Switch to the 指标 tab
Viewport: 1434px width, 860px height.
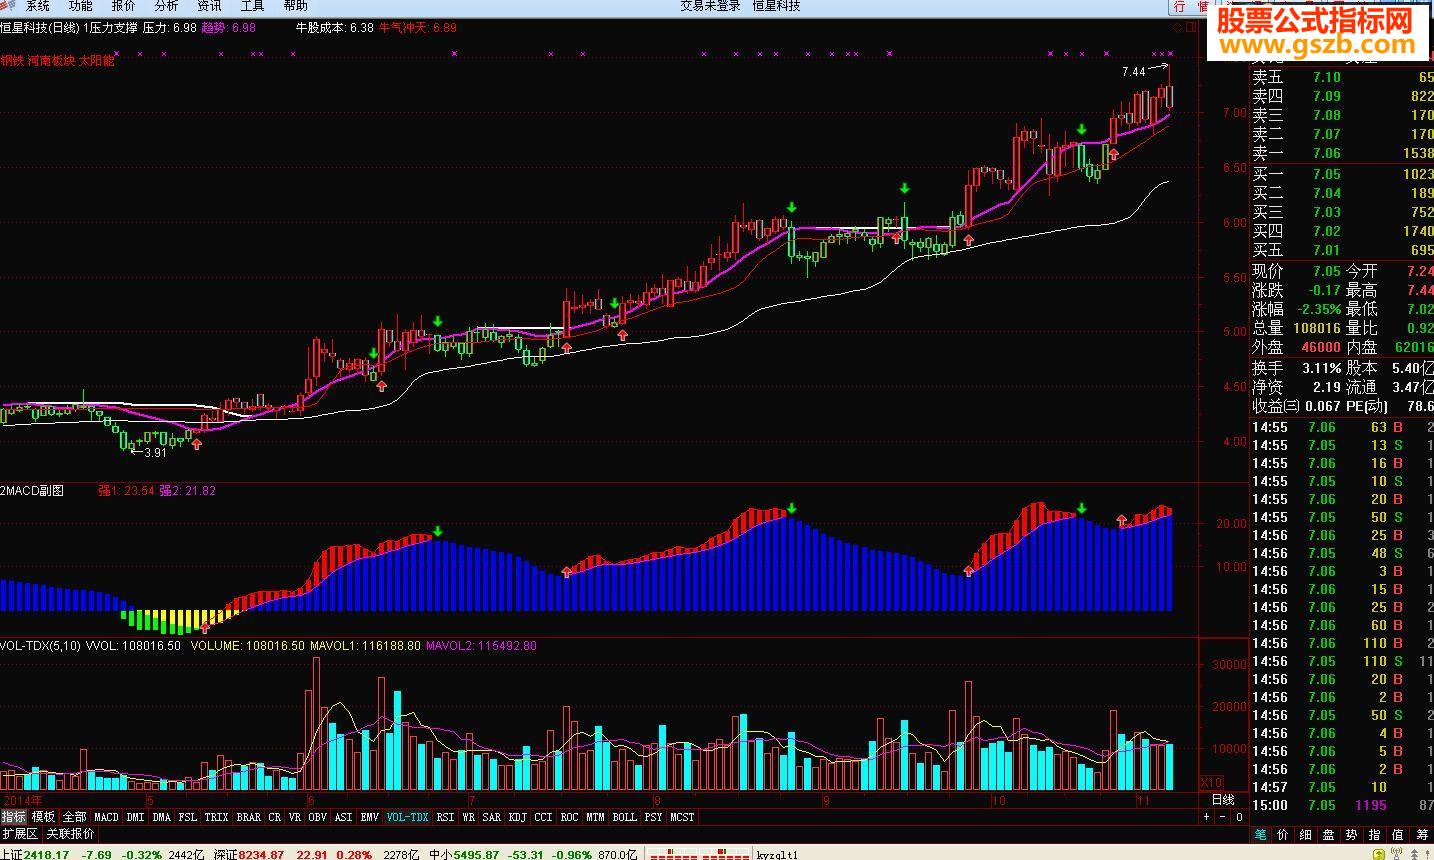tap(13, 817)
